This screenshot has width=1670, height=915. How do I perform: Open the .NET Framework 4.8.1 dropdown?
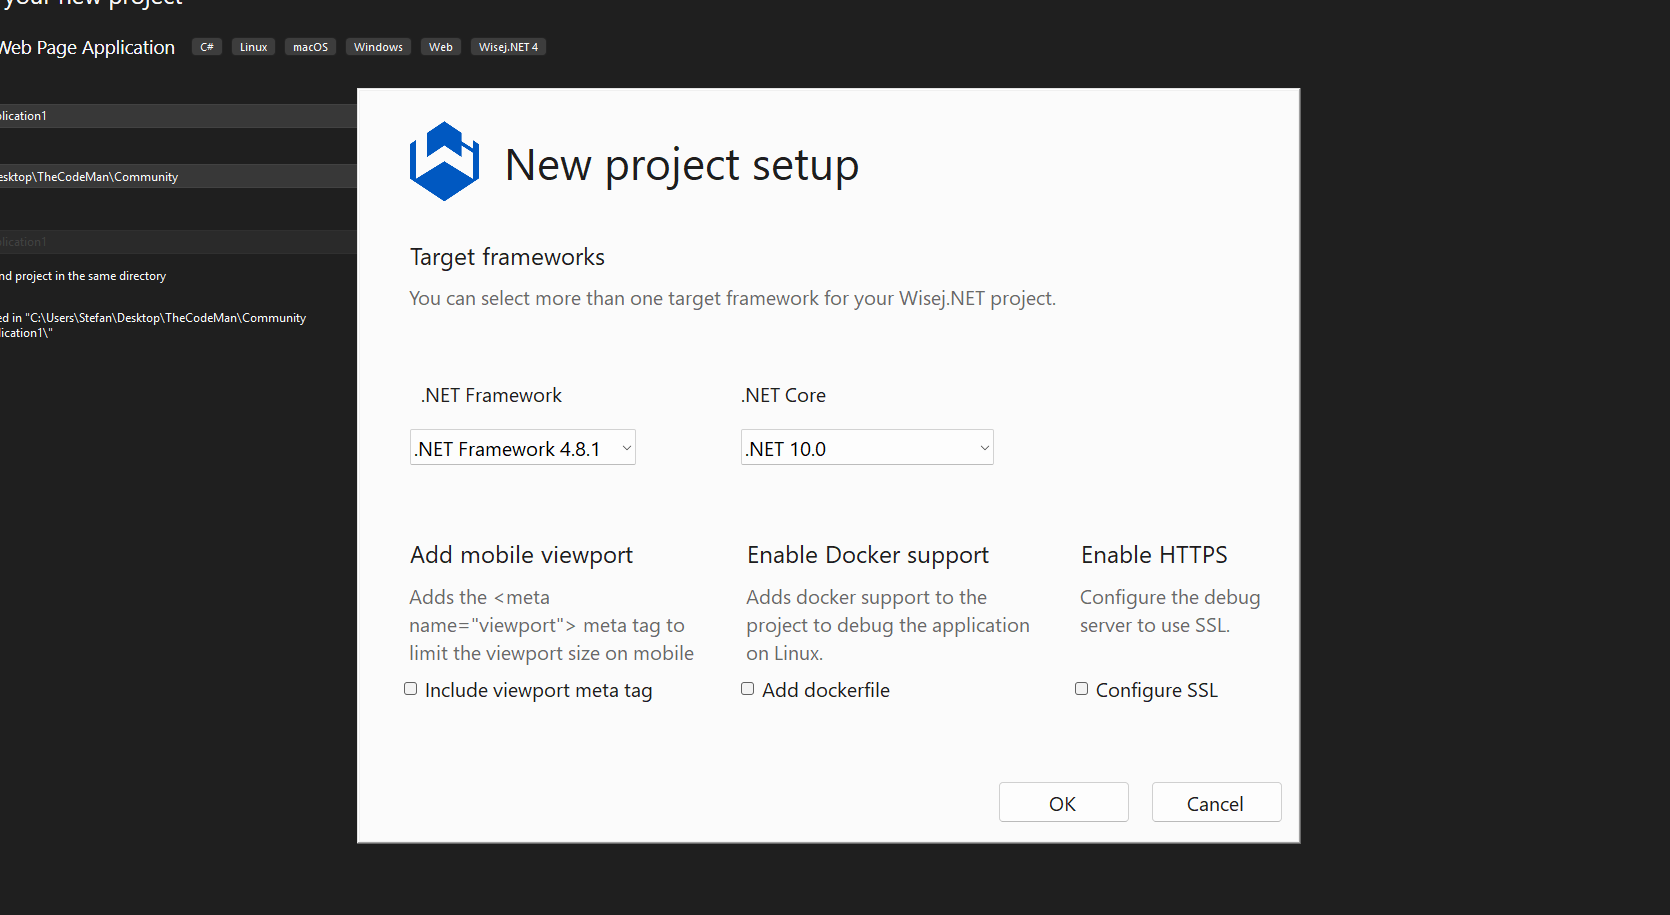pyautogui.click(x=523, y=448)
